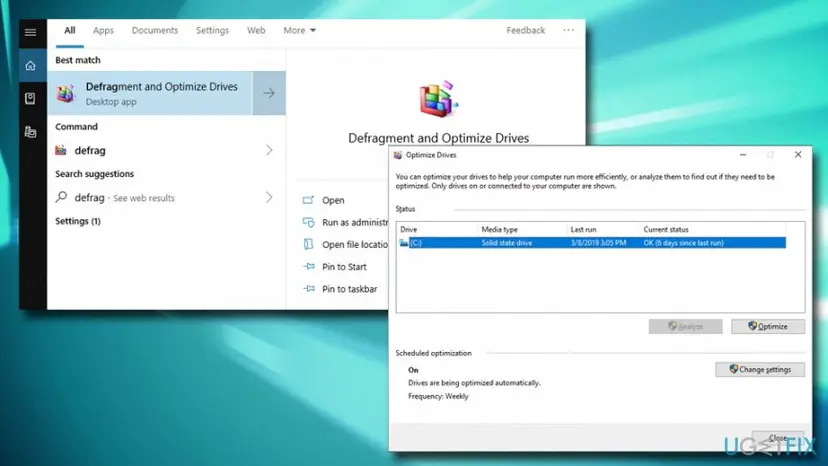Image resolution: width=828 pixels, height=466 pixels.
Task: Click the defrag command icon
Action: (61, 150)
